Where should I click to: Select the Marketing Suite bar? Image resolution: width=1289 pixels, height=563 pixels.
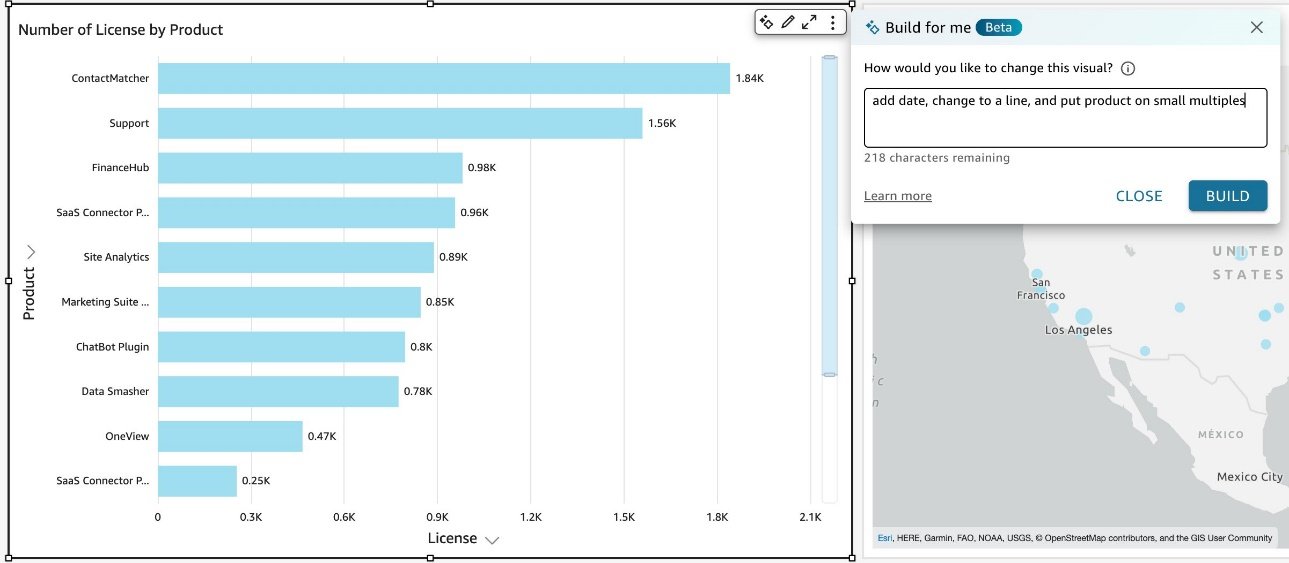pyautogui.click(x=289, y=302)
